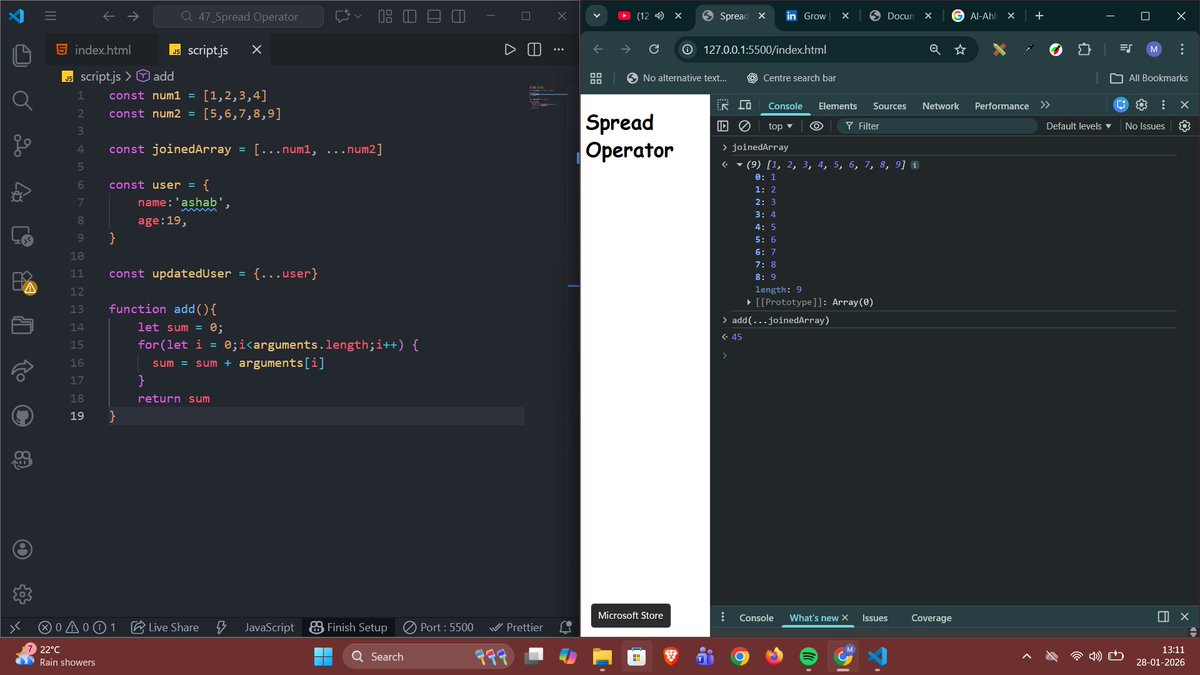The image size is (1200, 675).
Task: Open the Chrome Extensions puzzle icon
Action: (1084, 50)
